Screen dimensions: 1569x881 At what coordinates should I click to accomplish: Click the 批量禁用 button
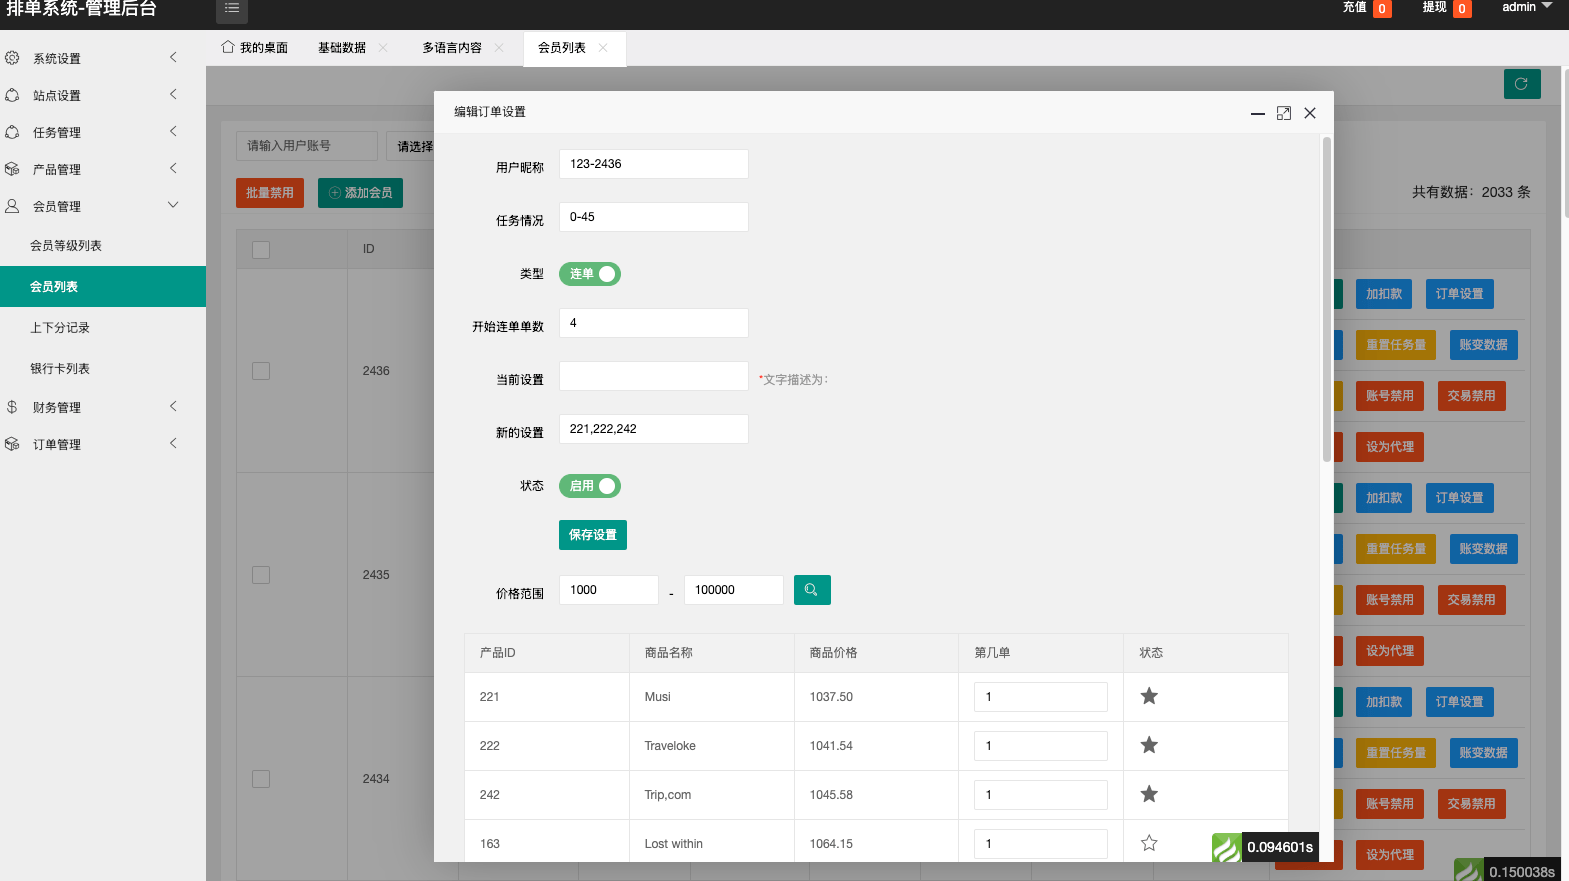click(270, 193)
